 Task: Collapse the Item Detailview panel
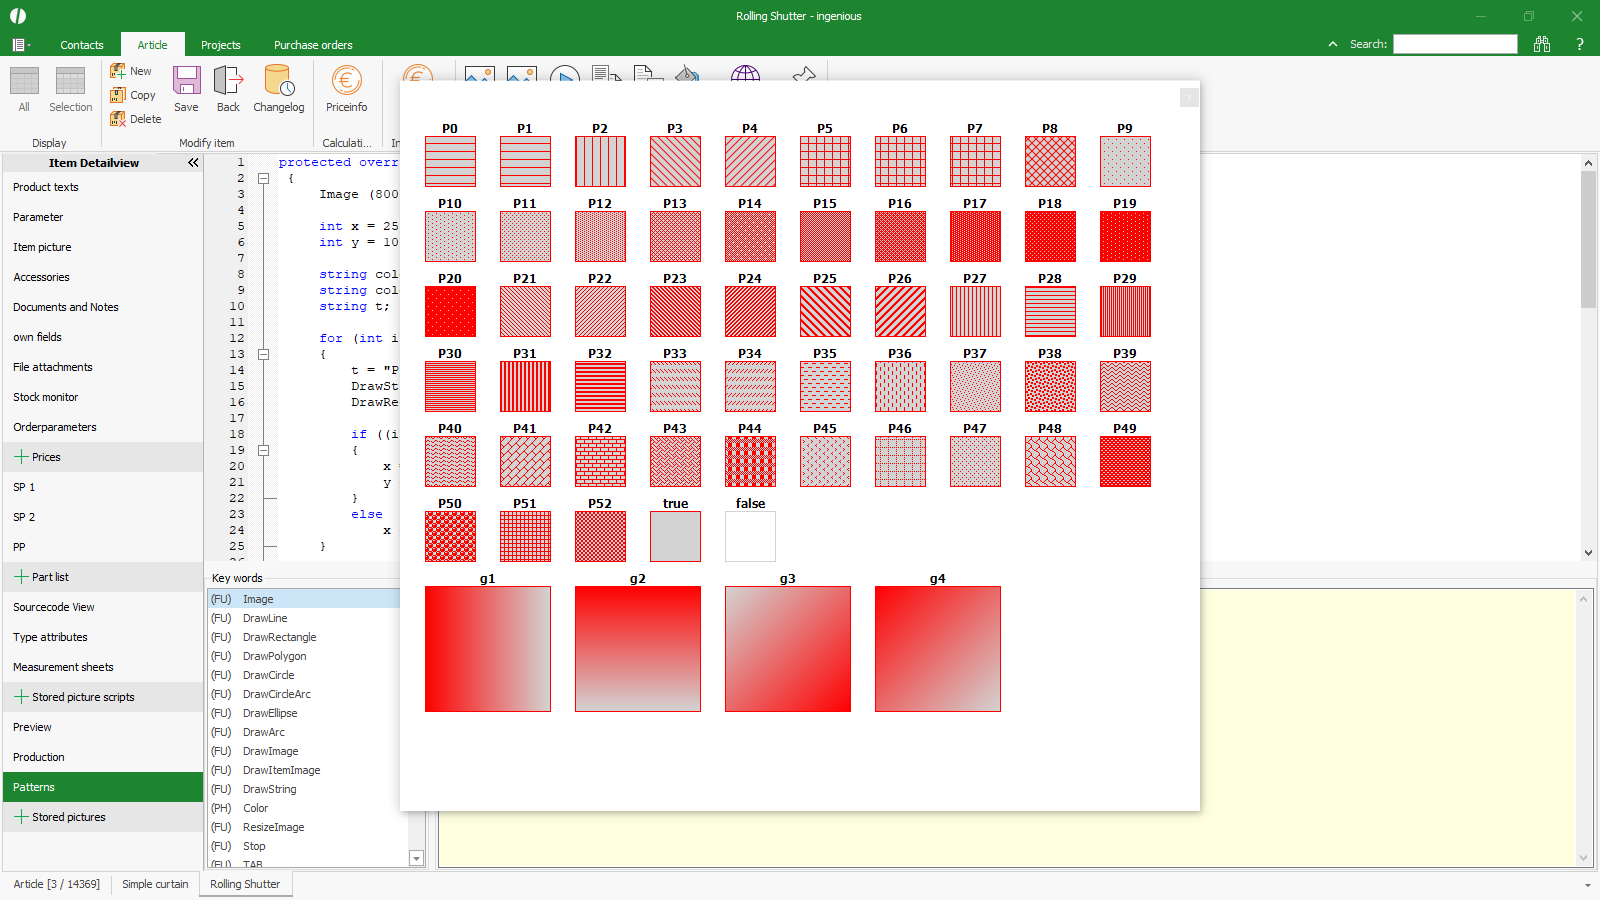pos(193,162)
